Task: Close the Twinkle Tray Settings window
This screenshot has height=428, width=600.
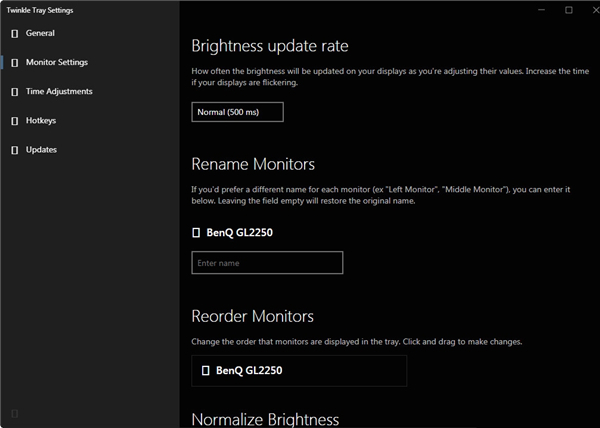Action: pos(590,10)
